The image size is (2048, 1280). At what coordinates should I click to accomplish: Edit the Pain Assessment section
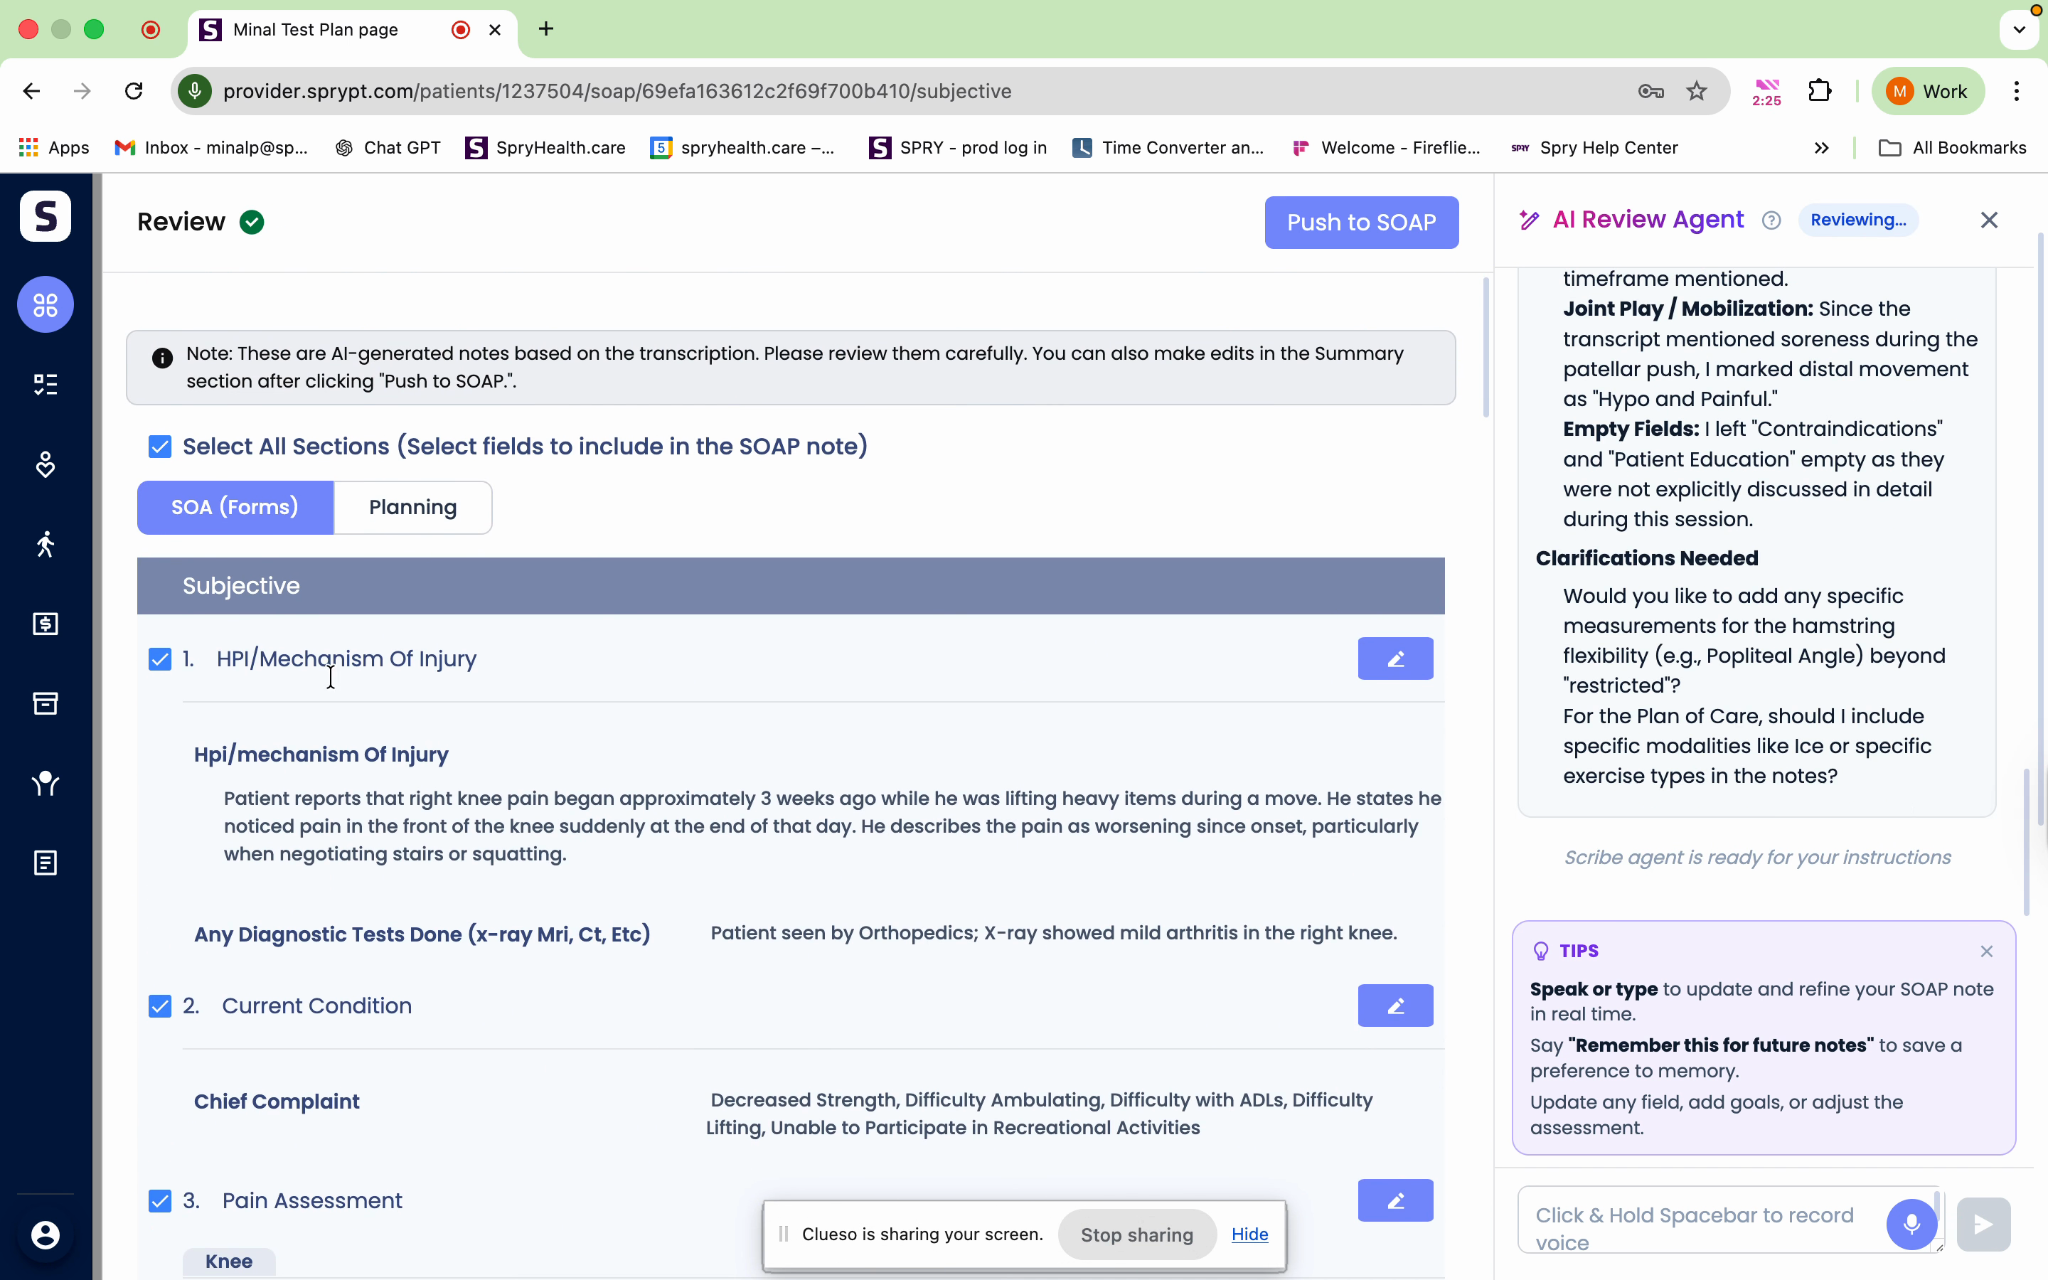point(1395,1201)
